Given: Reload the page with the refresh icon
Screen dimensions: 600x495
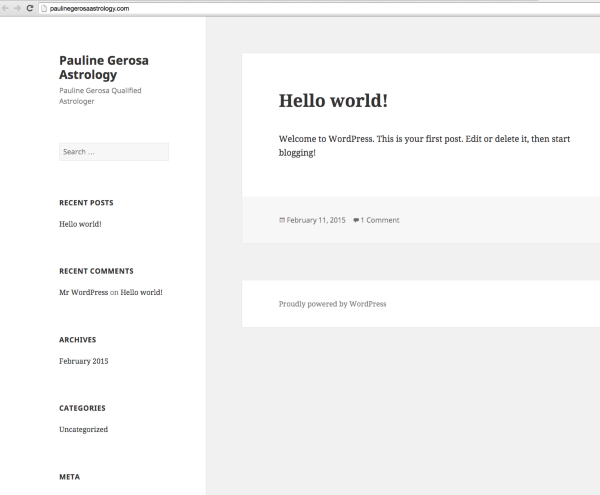Looking at the screenshot, I should (x=30, y=7).
